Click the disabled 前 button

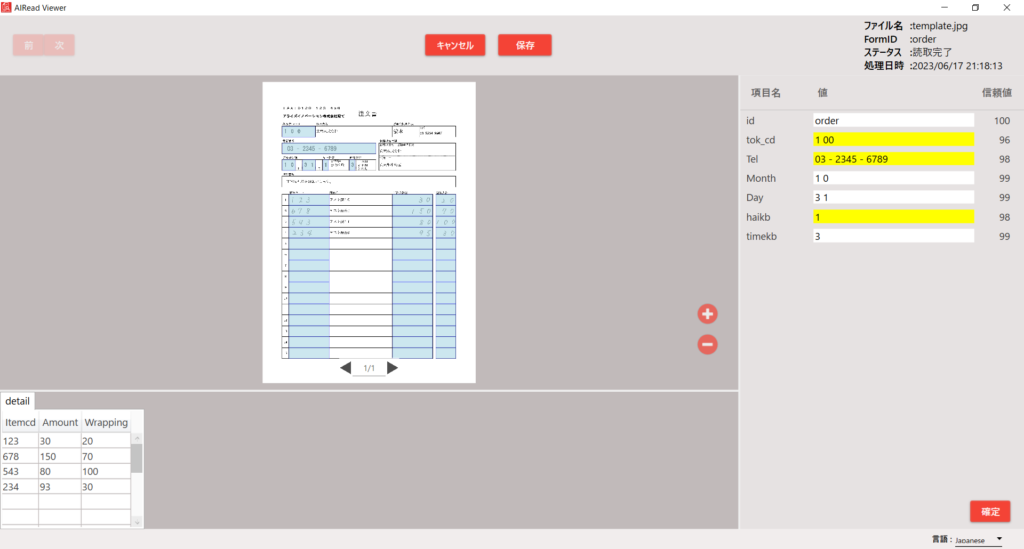click(x=28, y=45)
